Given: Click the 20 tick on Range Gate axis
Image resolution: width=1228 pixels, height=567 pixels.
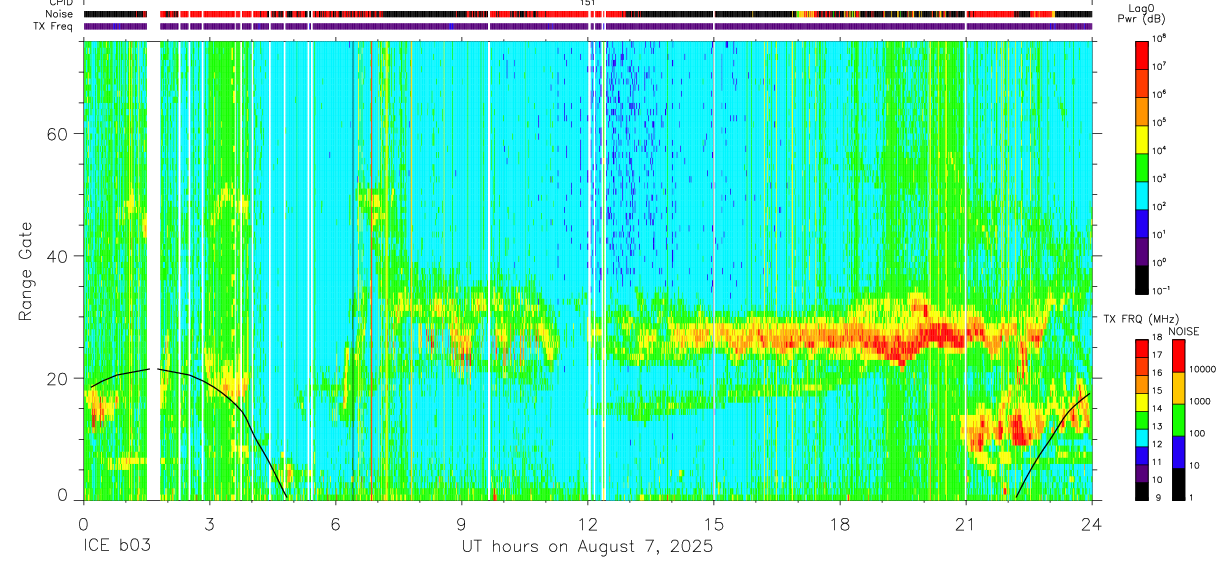Looking at the screenshot, I should click(58, 378).
